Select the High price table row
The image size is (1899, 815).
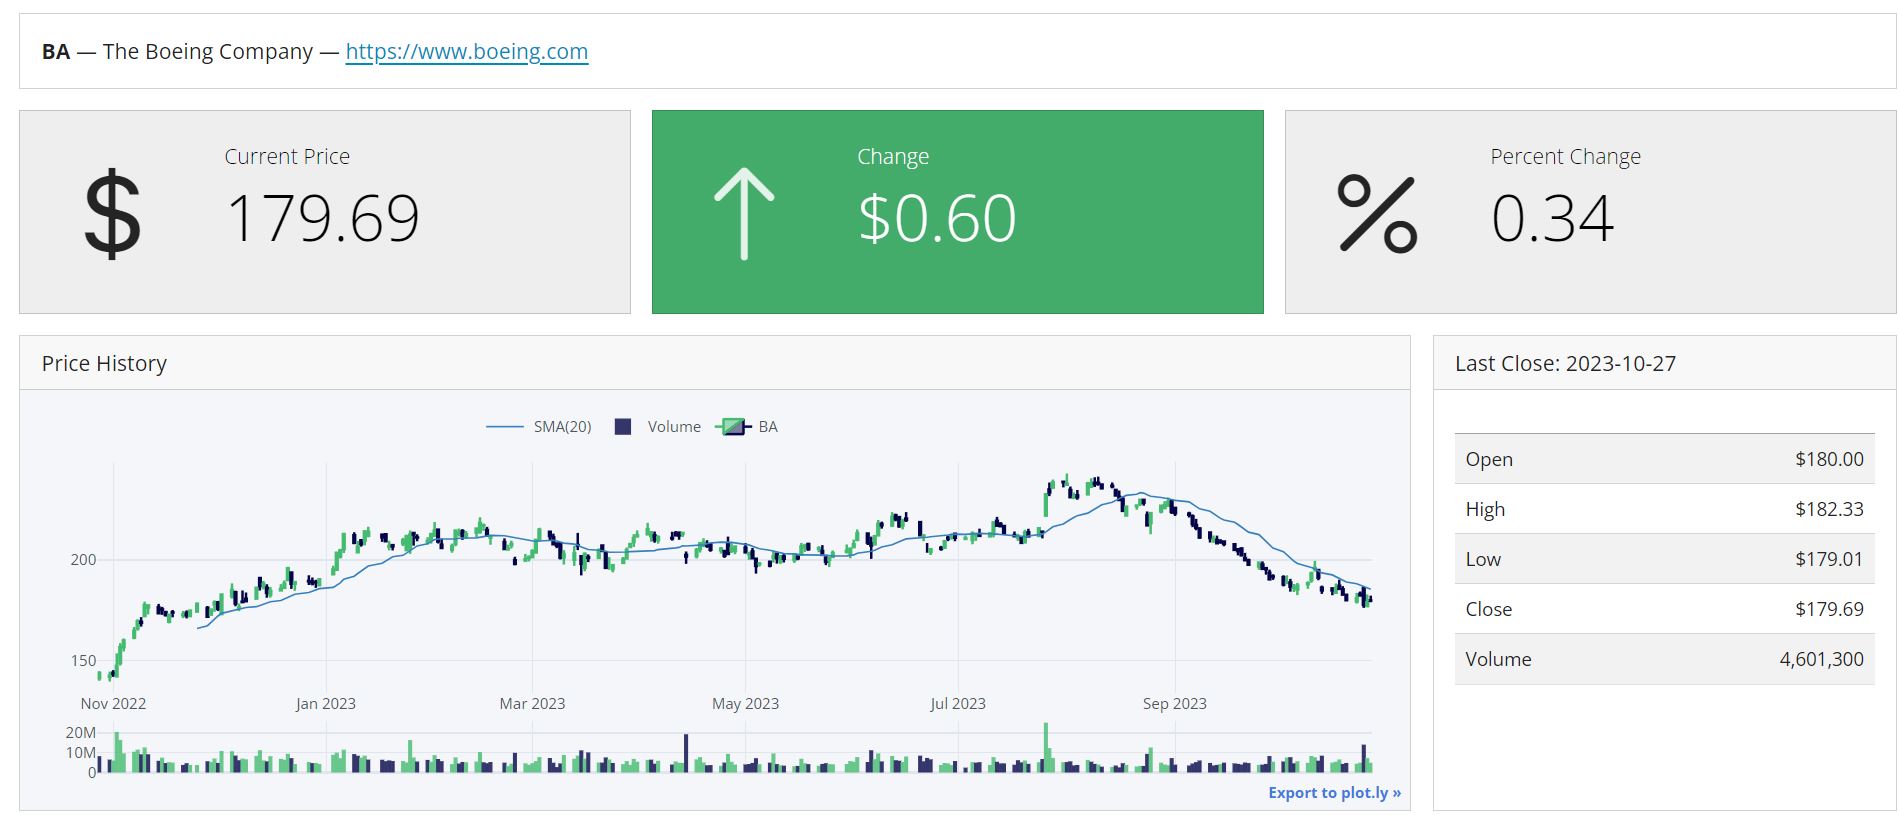tap(1664, 509)
